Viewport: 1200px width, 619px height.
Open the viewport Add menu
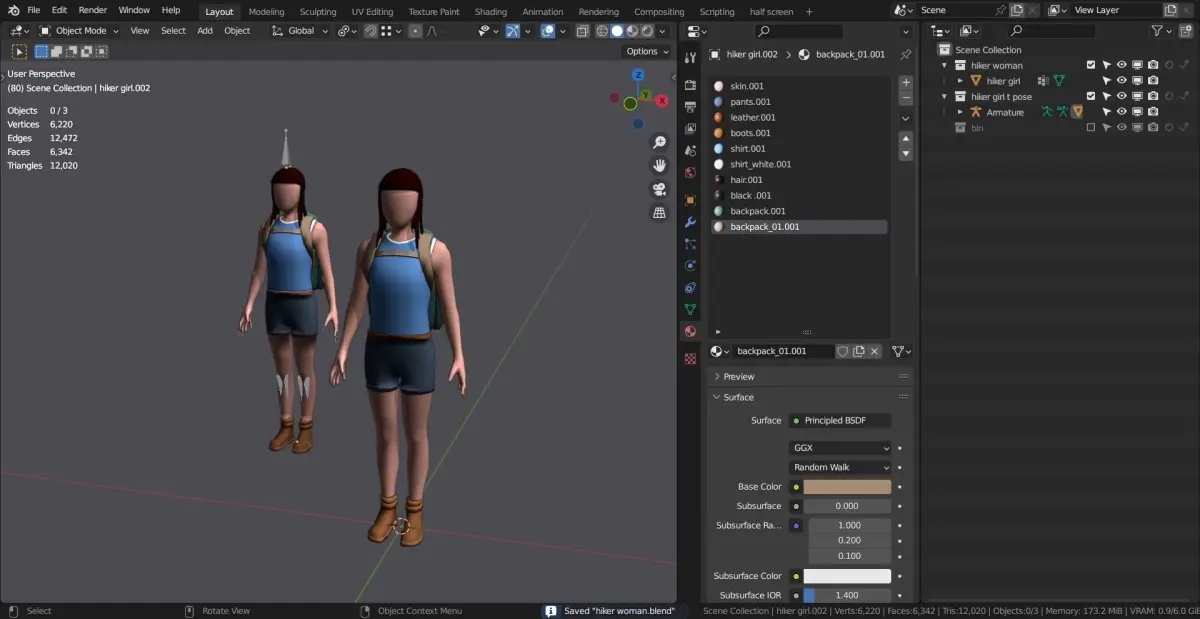[205, 31]
